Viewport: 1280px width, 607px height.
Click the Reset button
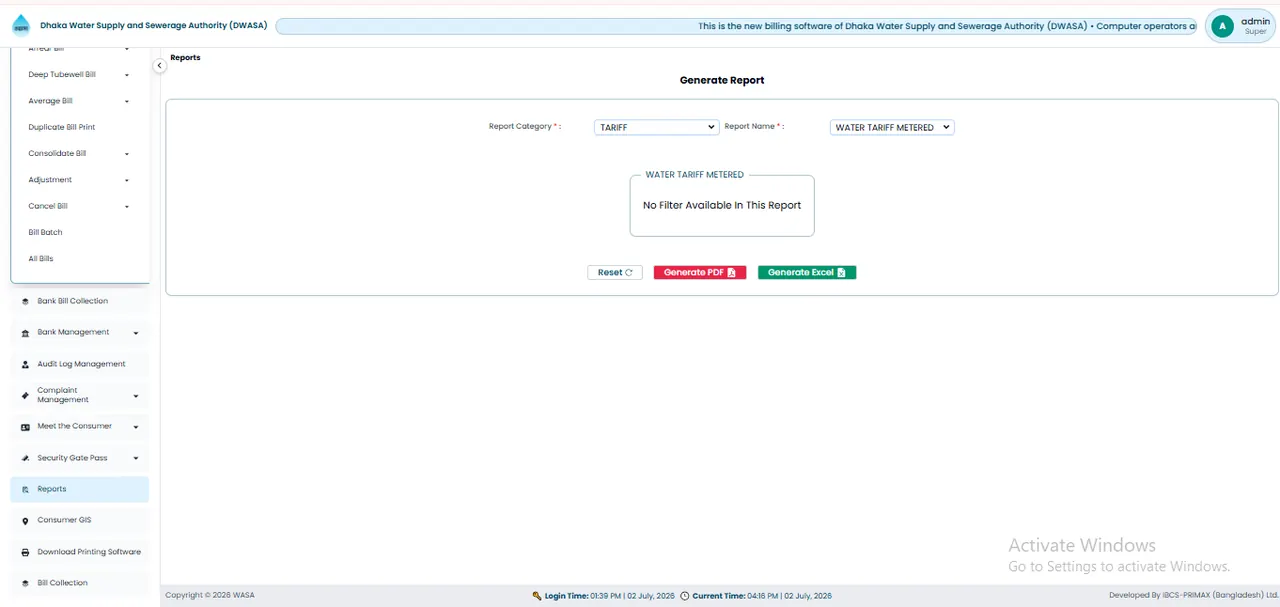click(x=615, y=272)
